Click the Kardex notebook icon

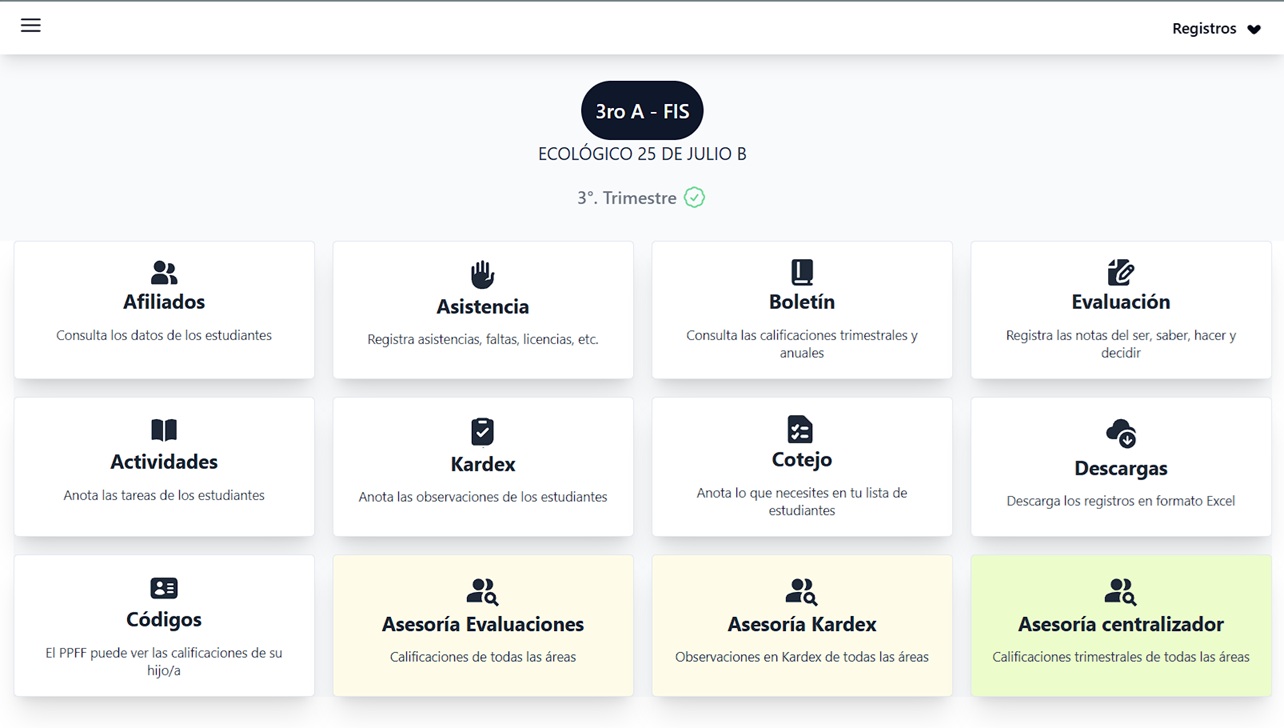pyautogui.click(x=482, y=430)
